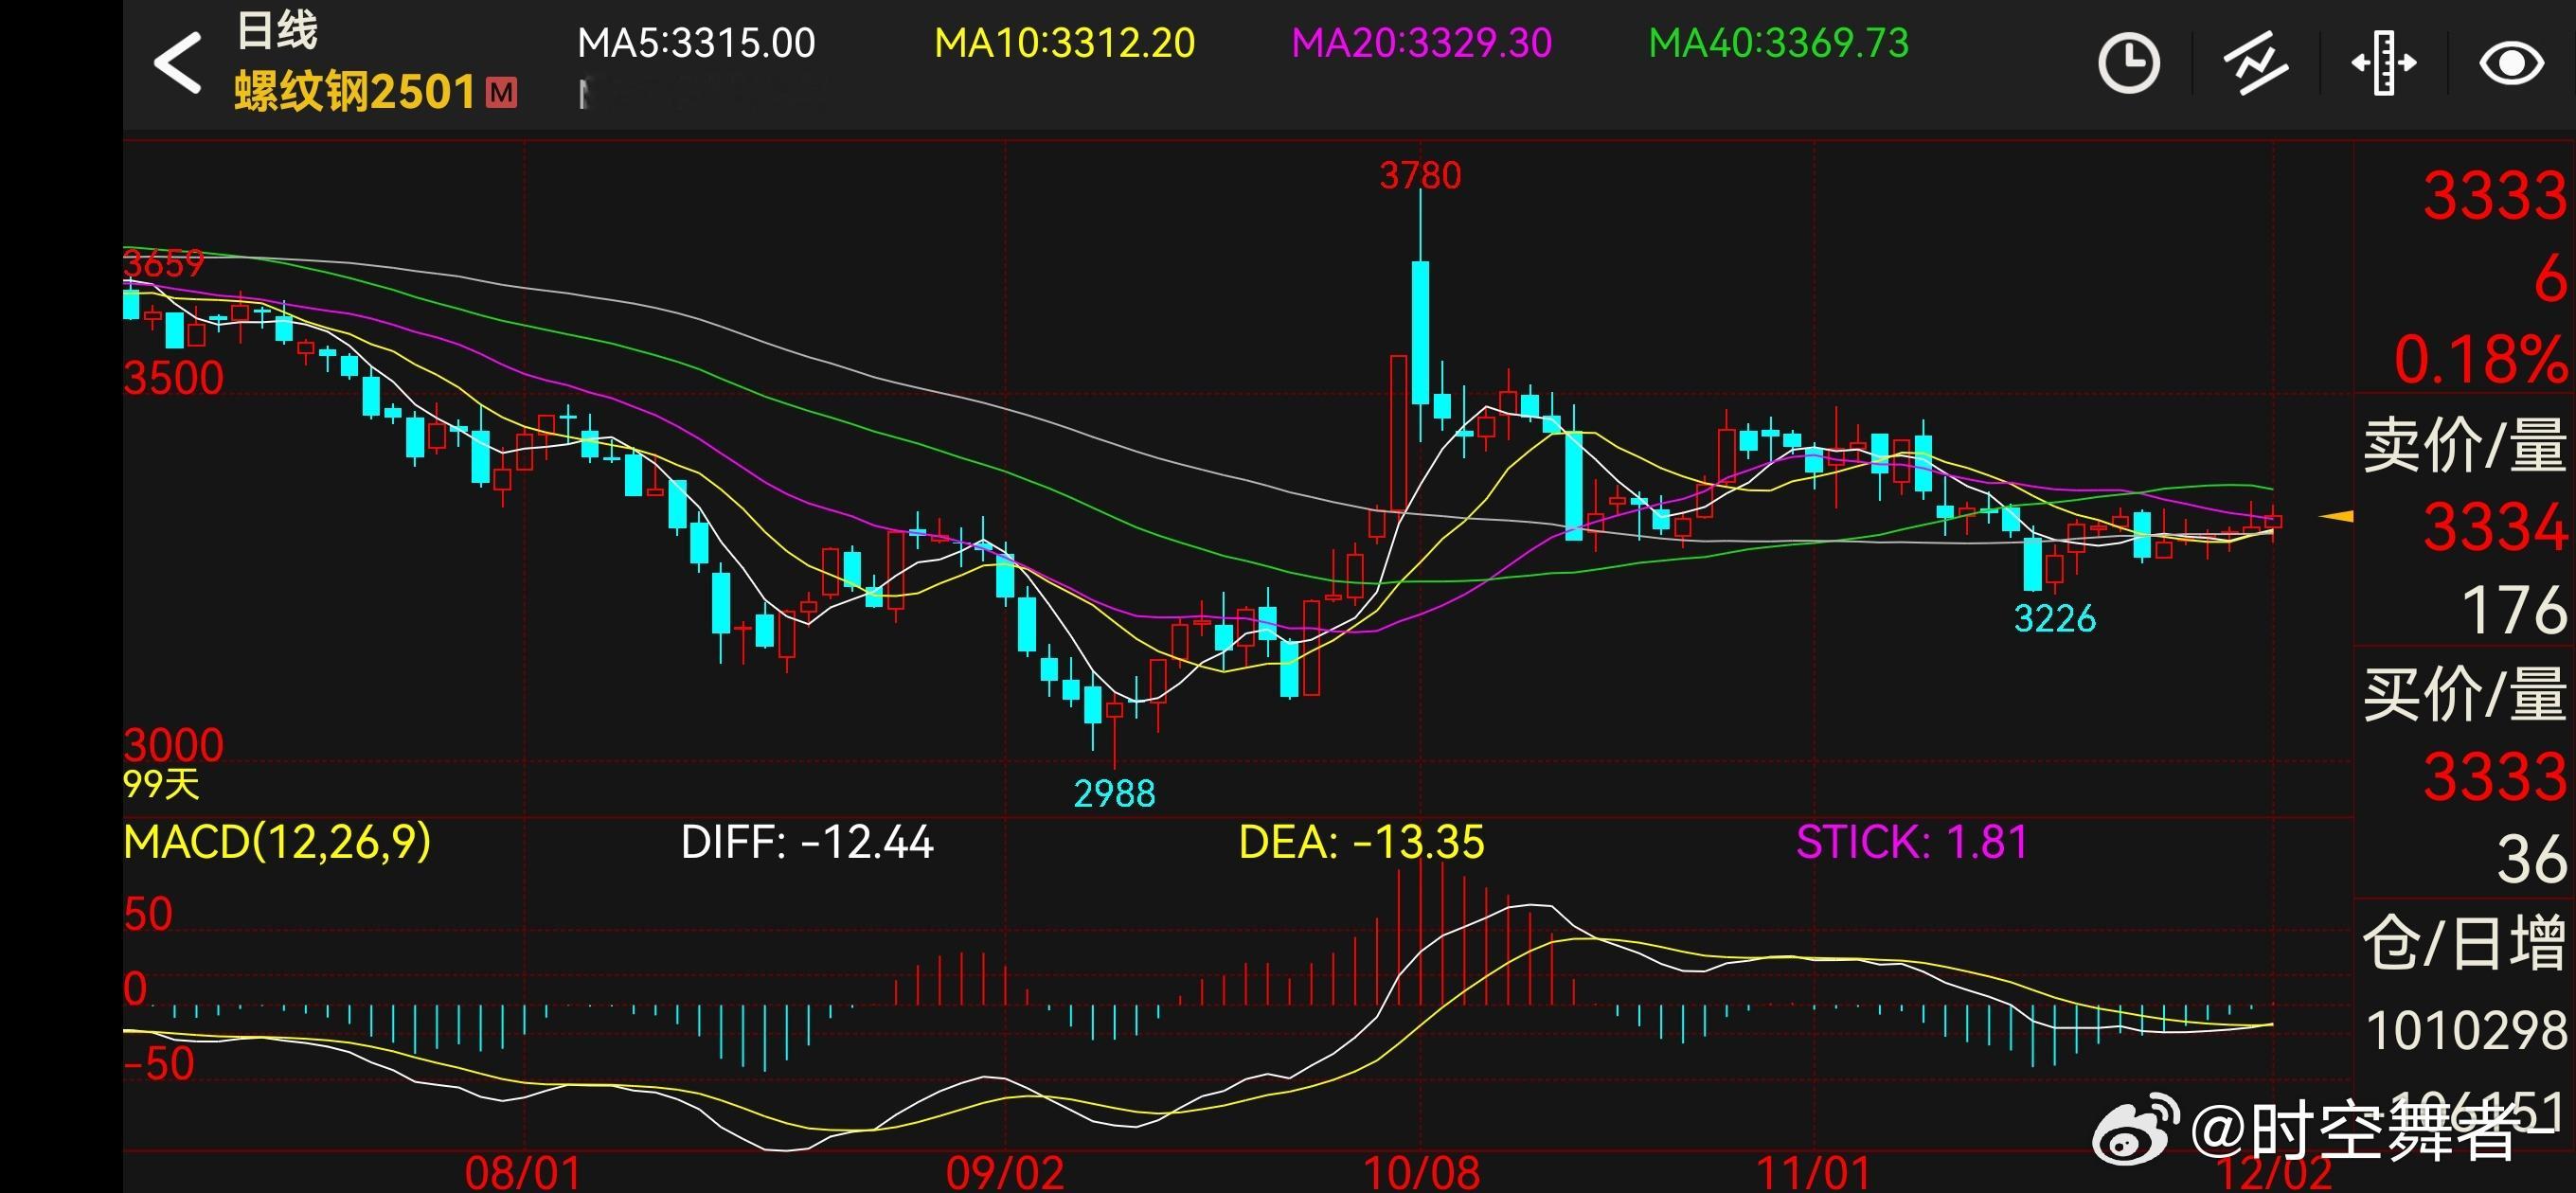Image resolution: width=2576 pixels, height=1193 pixels.
Task: Tap the MACD 50 axis label
Action: (x=148, y=914)
